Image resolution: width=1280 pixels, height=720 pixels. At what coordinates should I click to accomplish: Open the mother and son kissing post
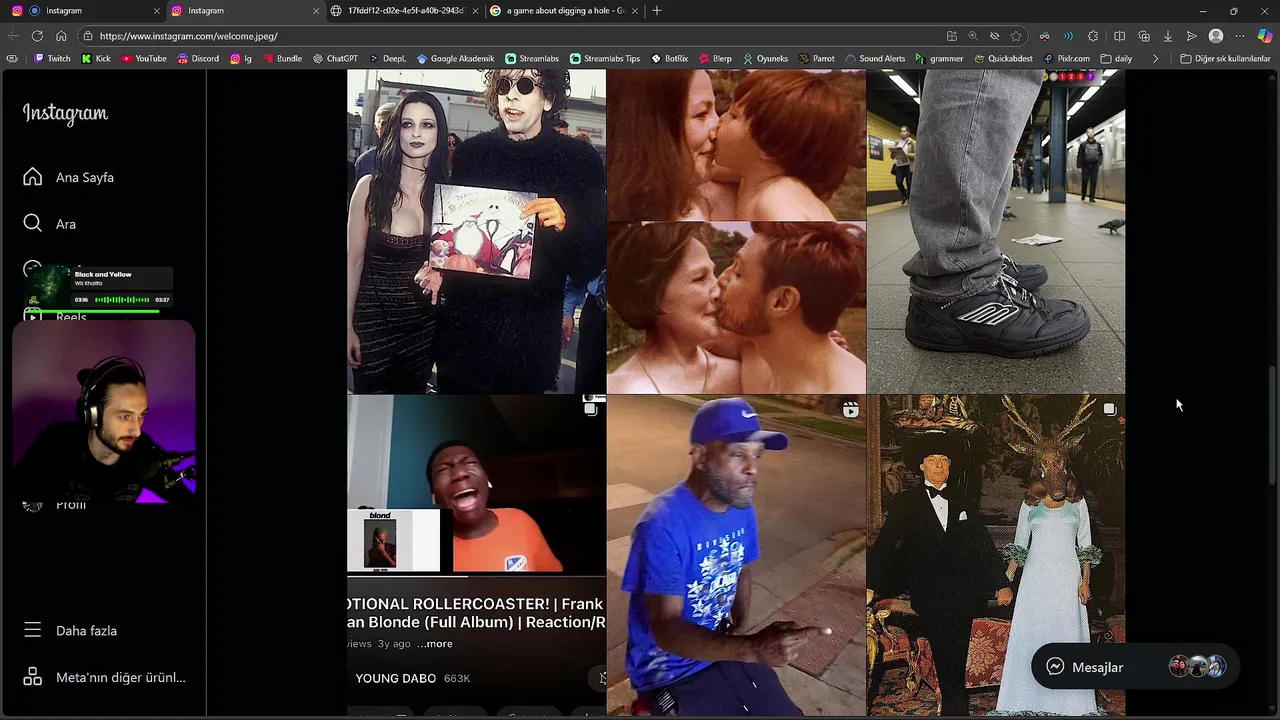pos(736,231)
